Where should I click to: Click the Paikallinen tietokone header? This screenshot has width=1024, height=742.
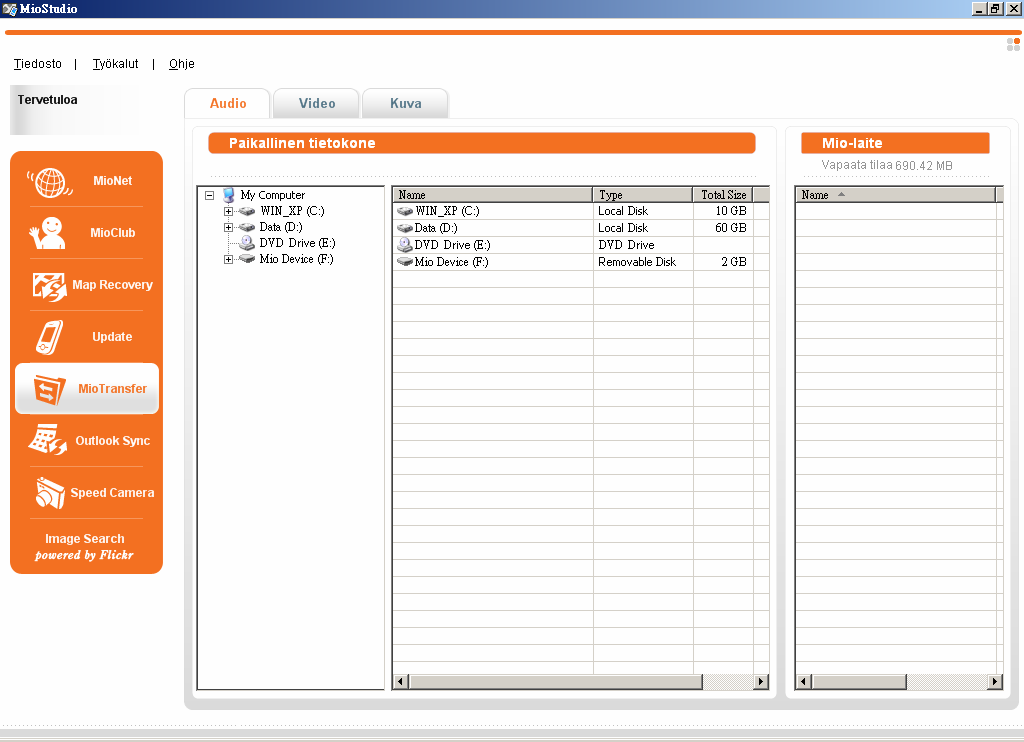click(x=481, y=143)
